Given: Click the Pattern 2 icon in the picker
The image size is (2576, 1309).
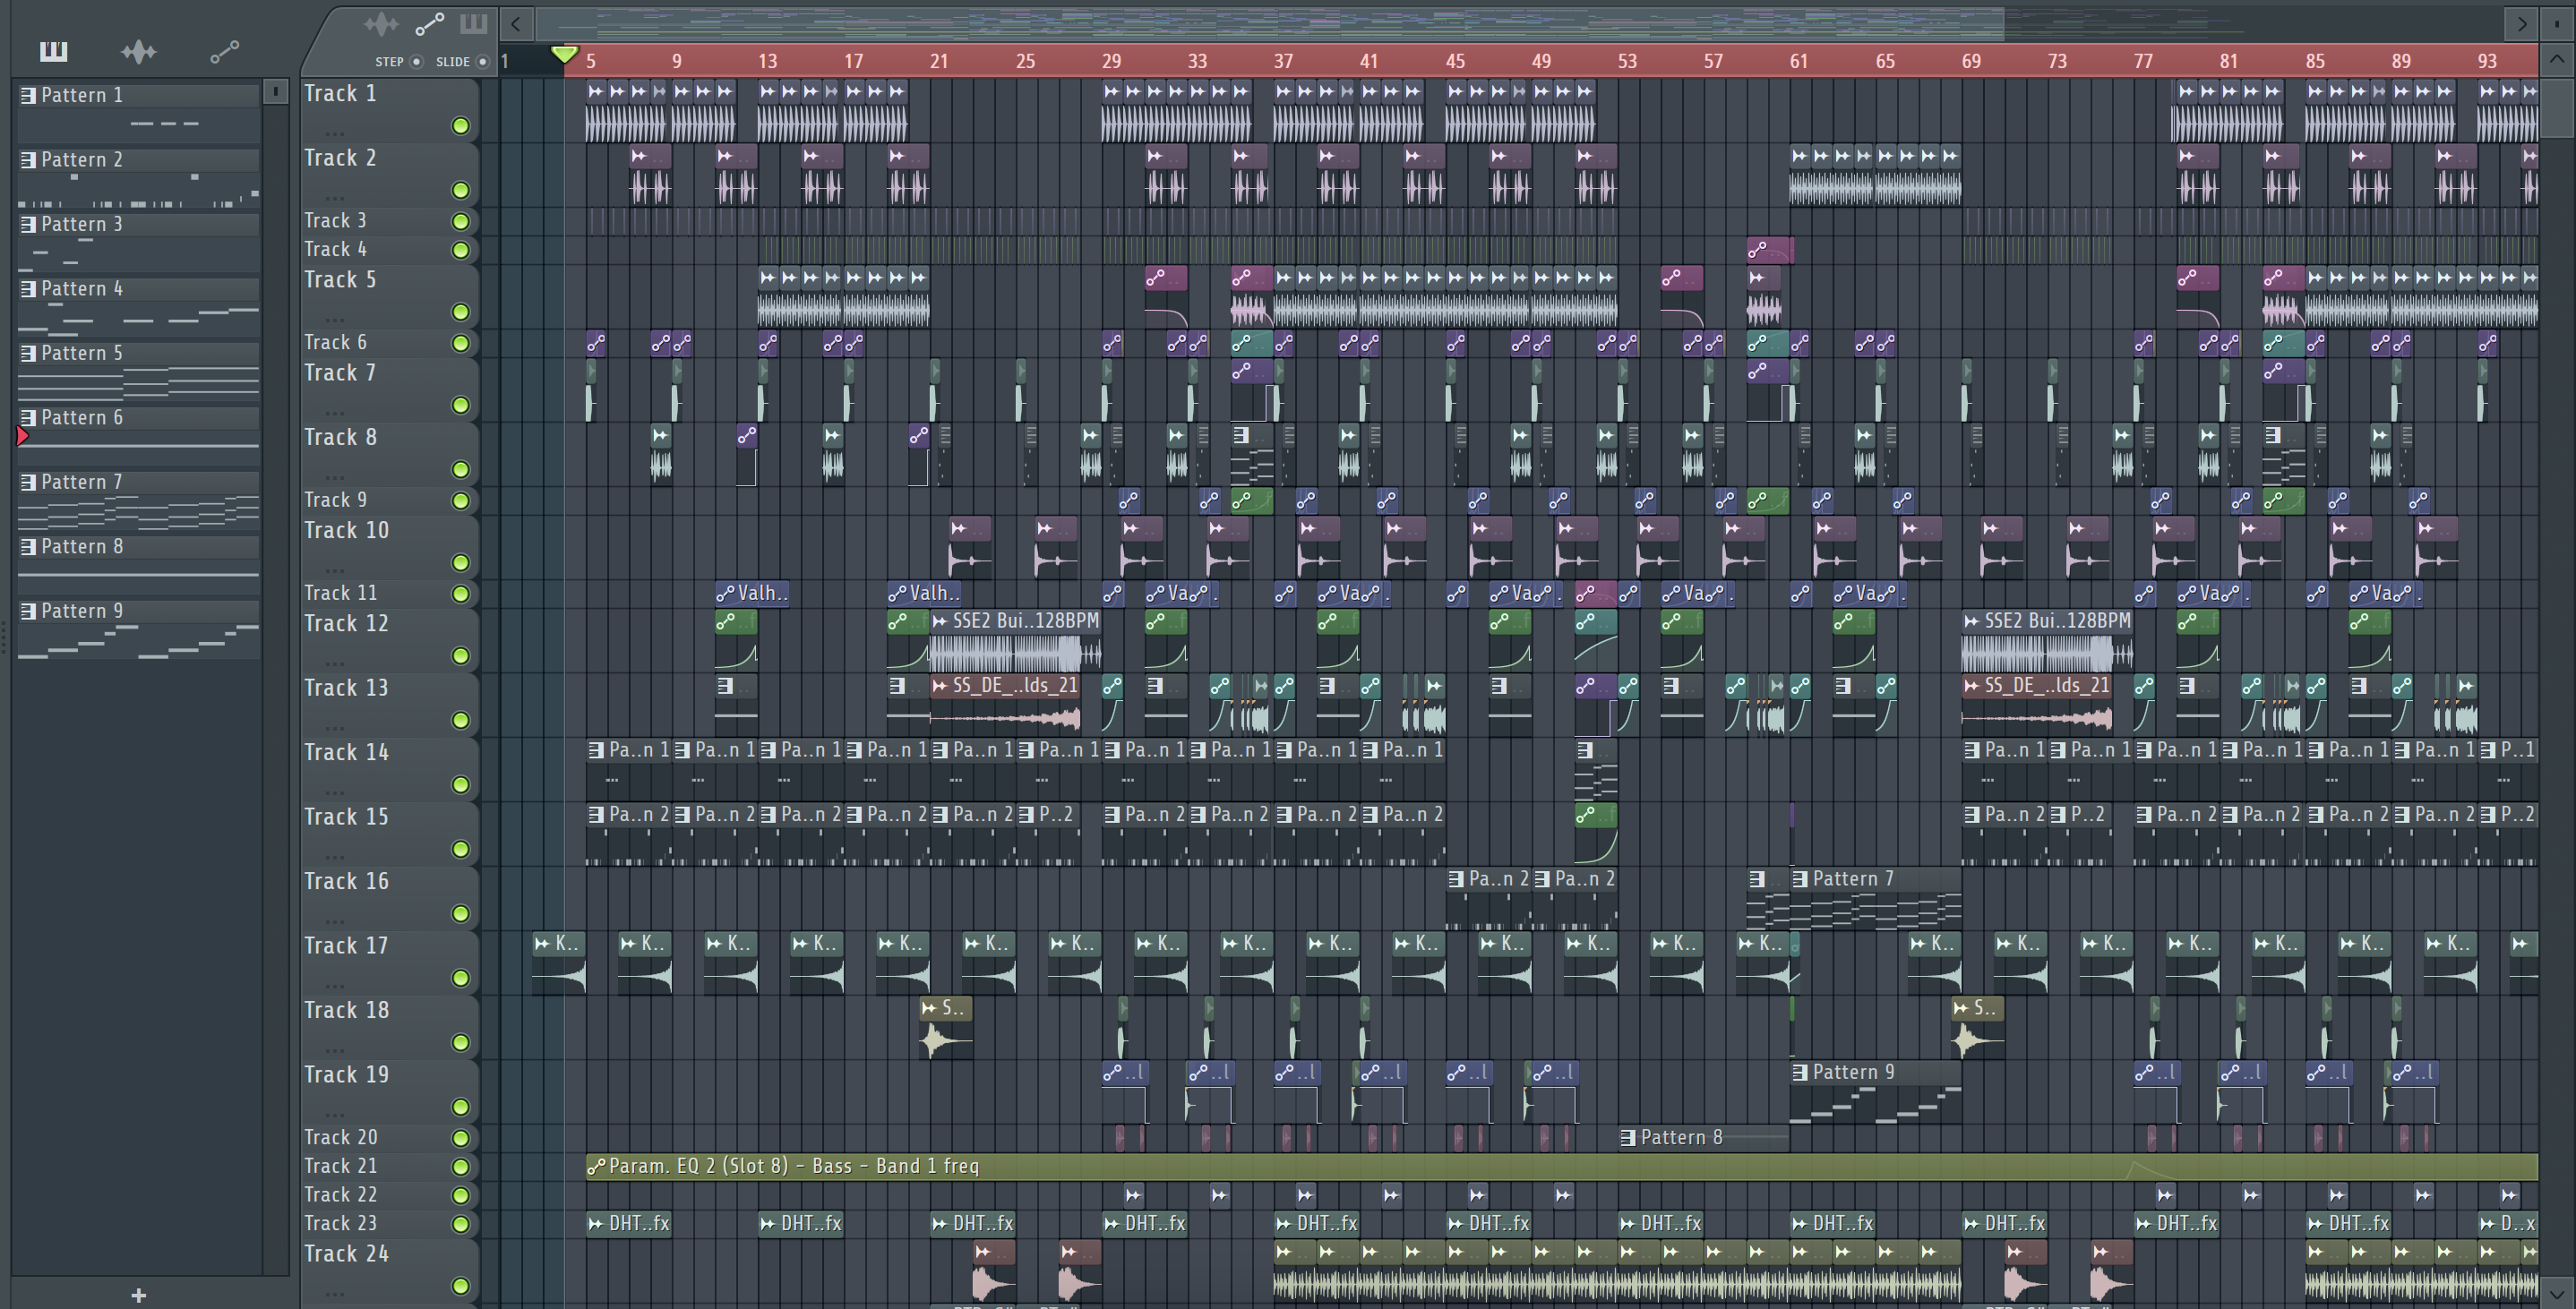Looking at the screenshot, I should 28,160.
